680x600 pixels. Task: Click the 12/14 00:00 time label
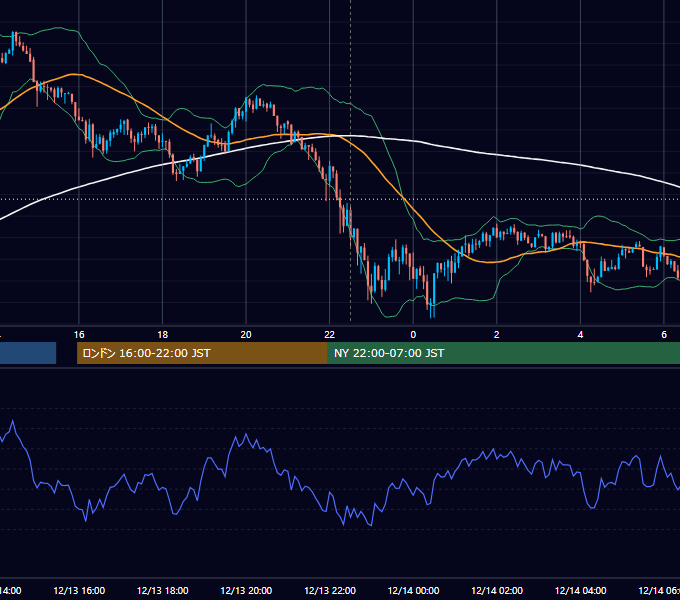click(x=413, y=590)
